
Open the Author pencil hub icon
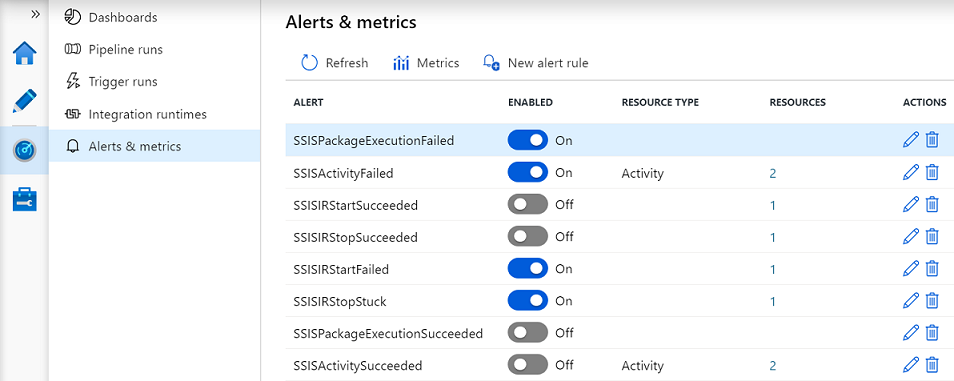pos(25,100)
